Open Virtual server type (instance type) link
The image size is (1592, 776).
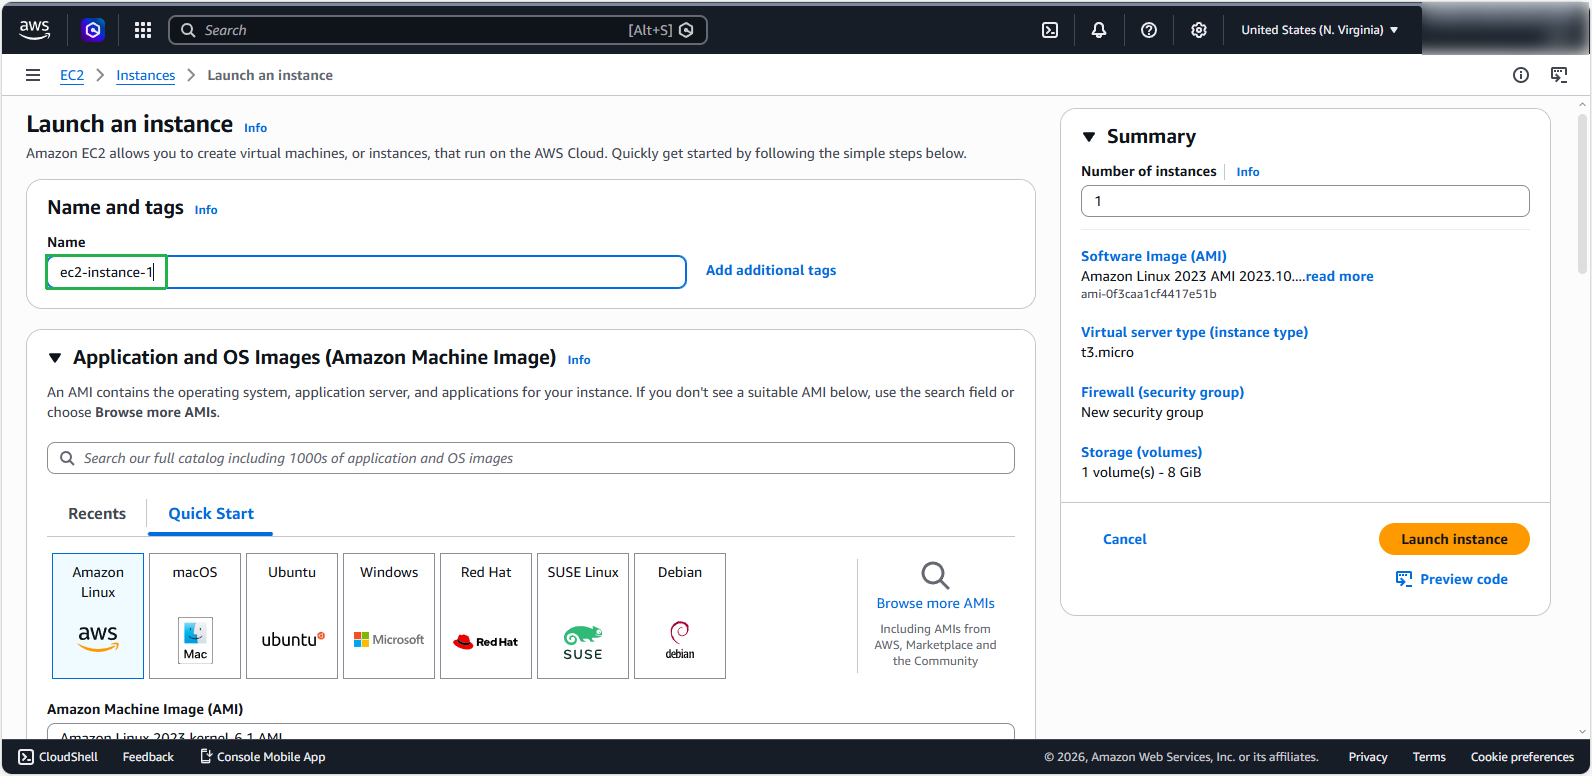click(x=1194, y=332)
